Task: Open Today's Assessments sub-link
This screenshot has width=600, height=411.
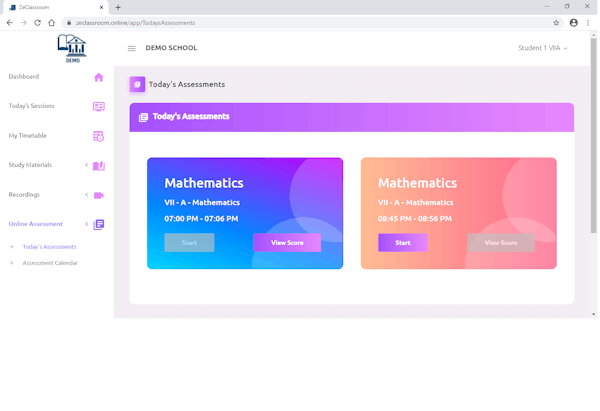Action: click(x=49, y=247)
